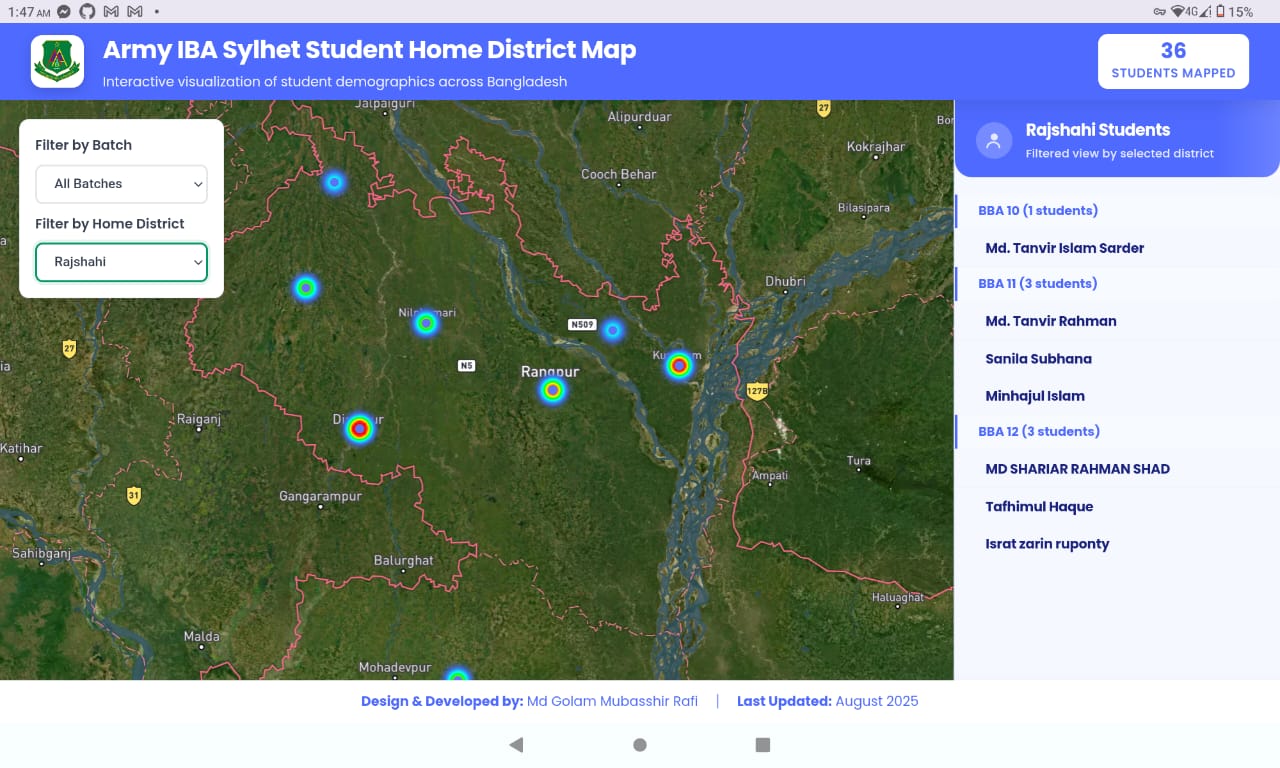Screen dimensions: 1280x768
Task: Open the Filter by Home District dropdown
Action: click(x=121, y=262)
